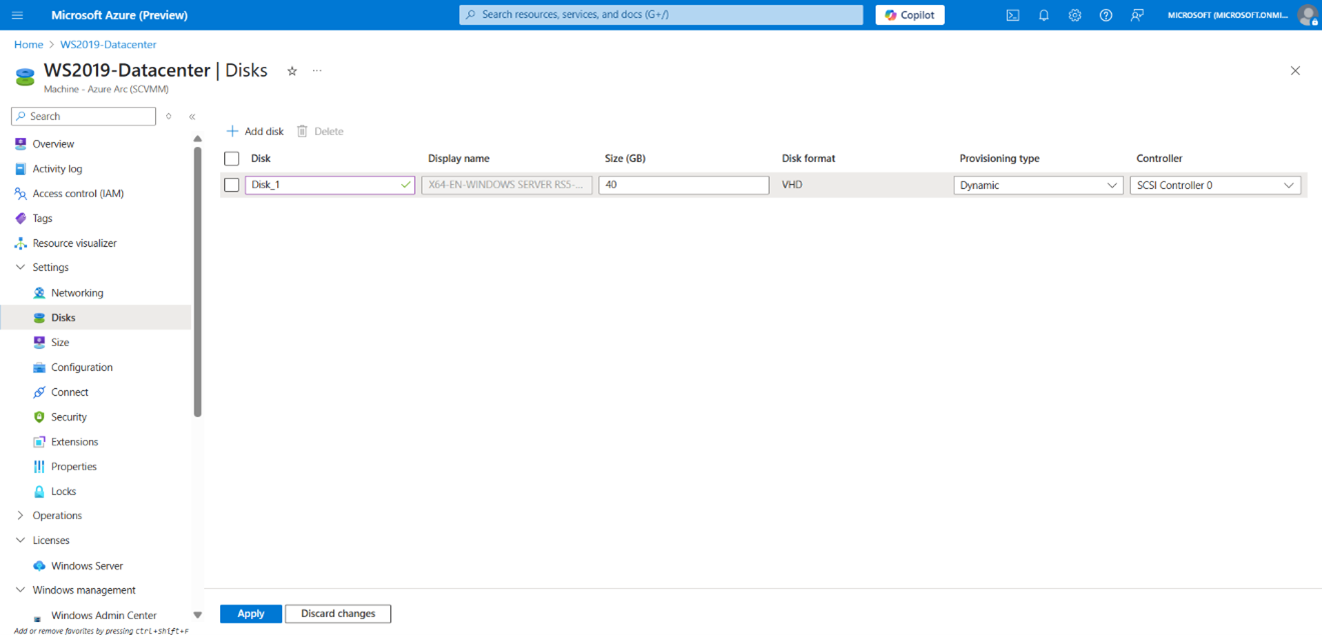Focus the top search resources box
Screen dimensions: 1322x635
[x=661, y=15]
